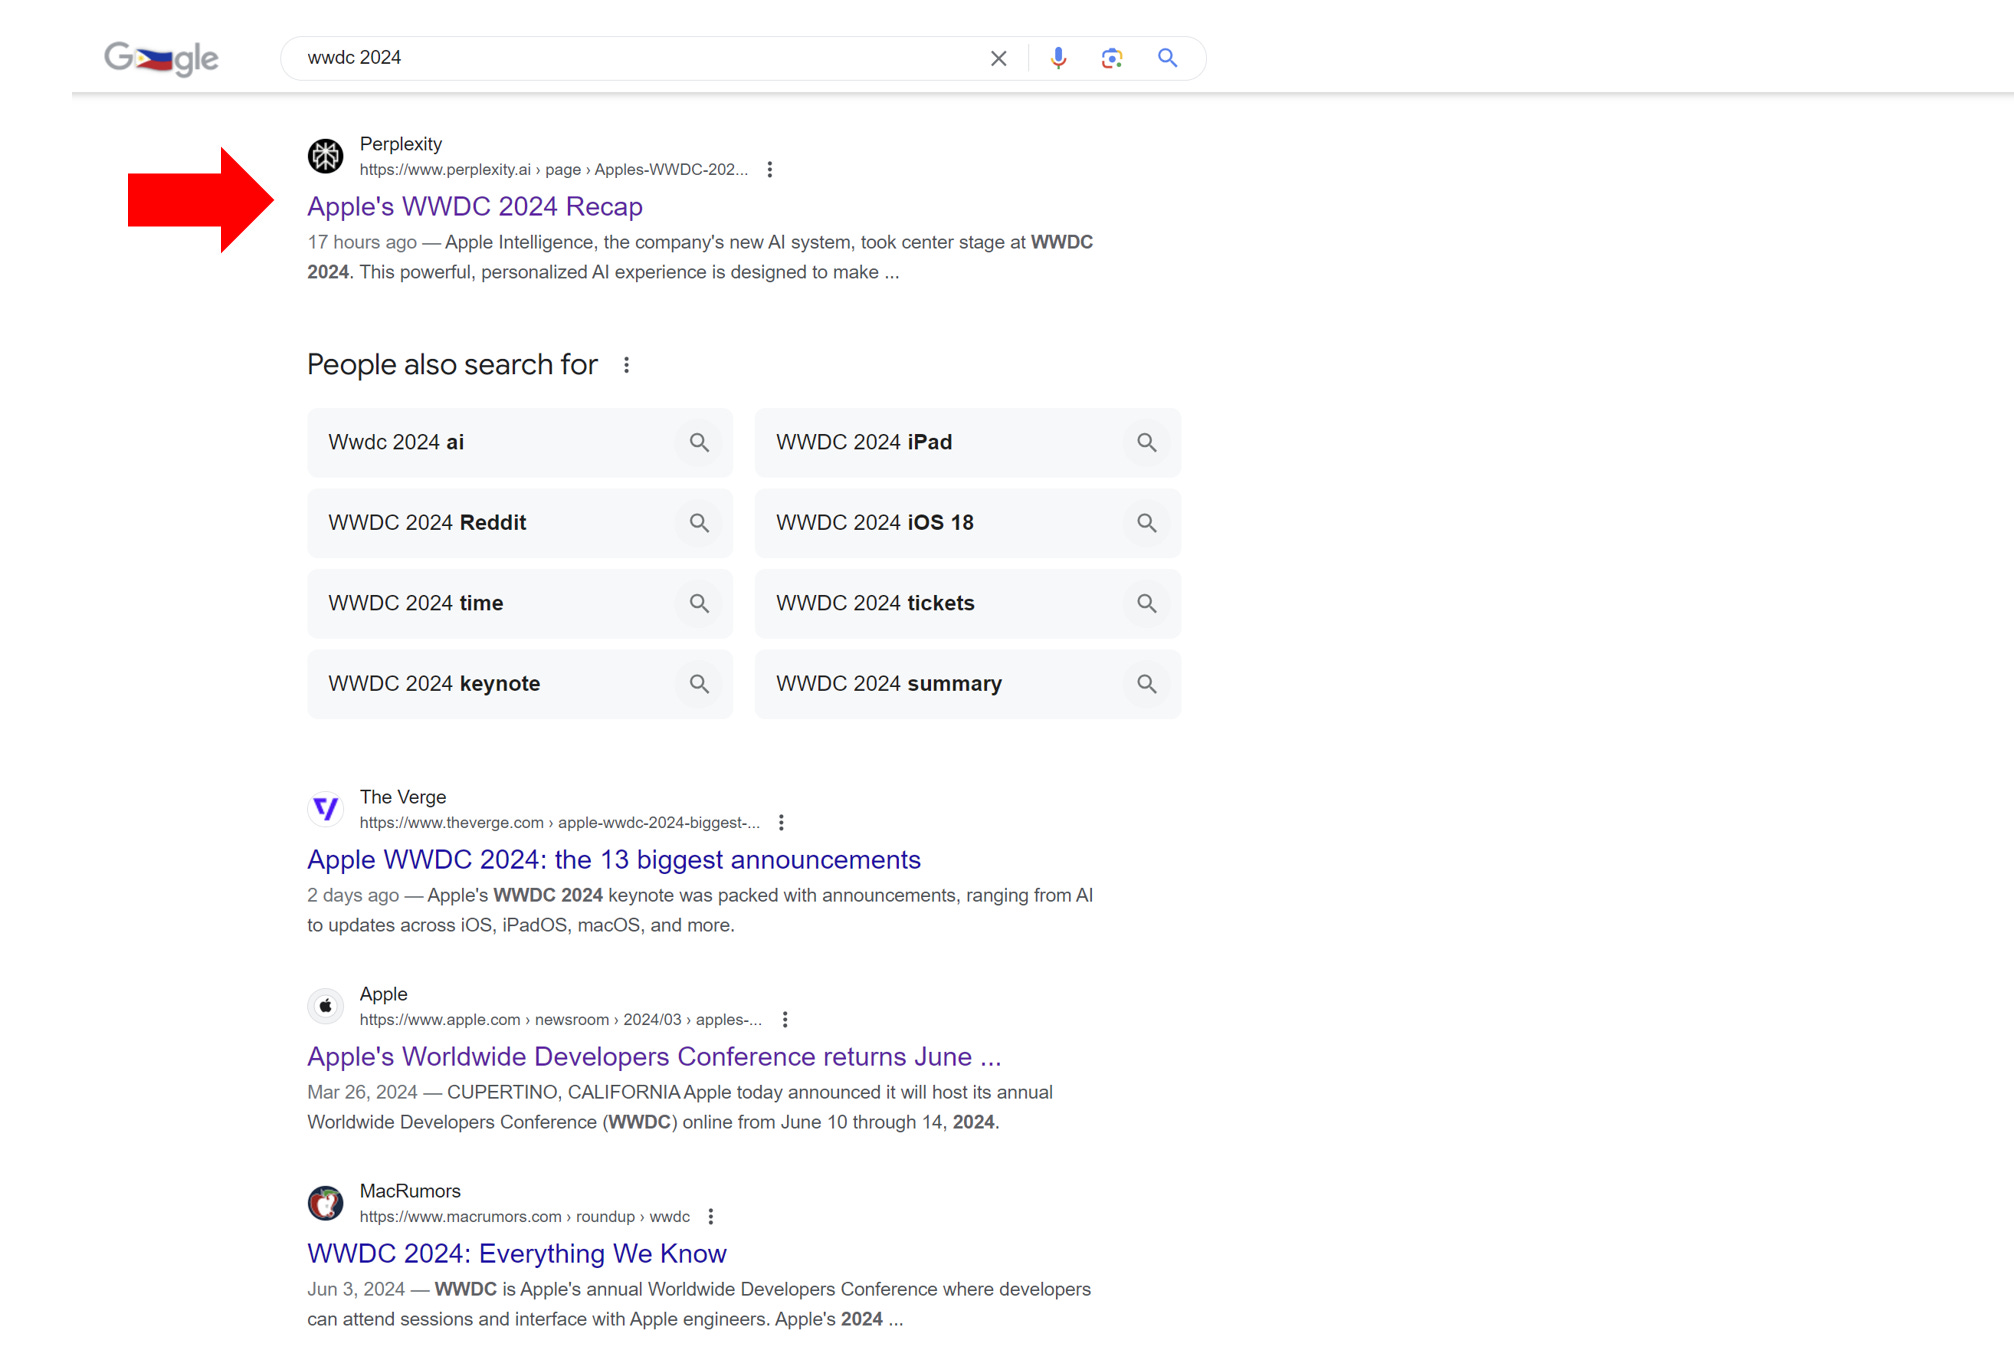The image size is (2014, 1350).
Task: Click macrumors.com roundup URL breadcrumb
Action: (x=525, y=1217)
